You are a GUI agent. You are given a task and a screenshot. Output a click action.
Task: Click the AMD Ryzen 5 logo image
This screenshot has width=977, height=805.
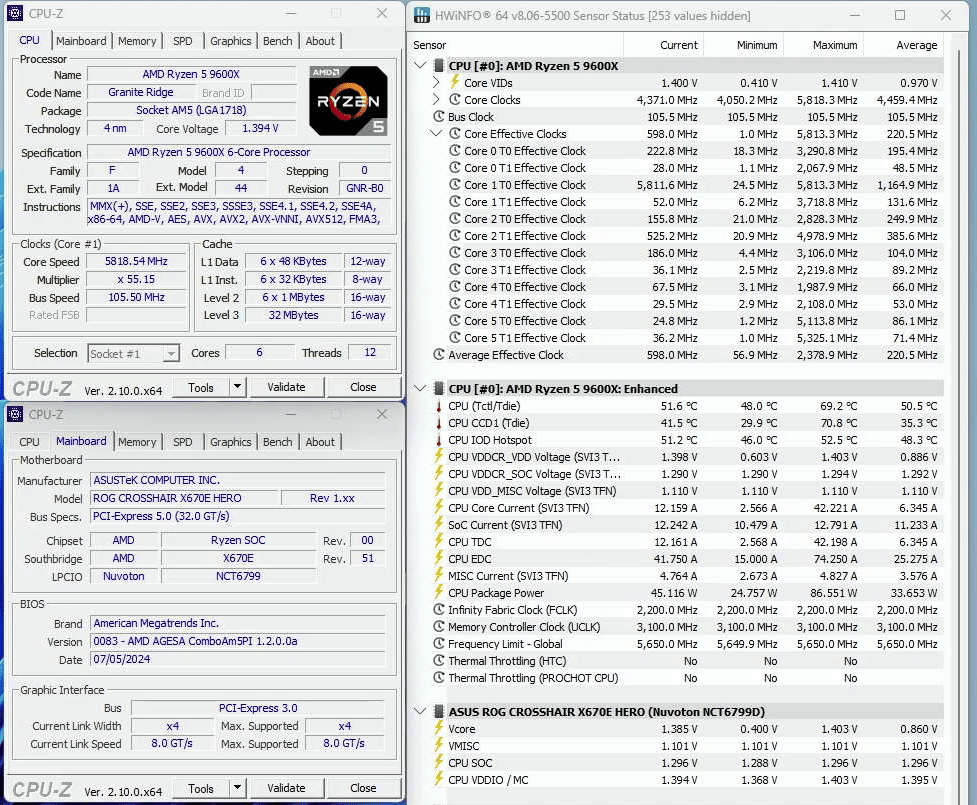coord(348,101)
